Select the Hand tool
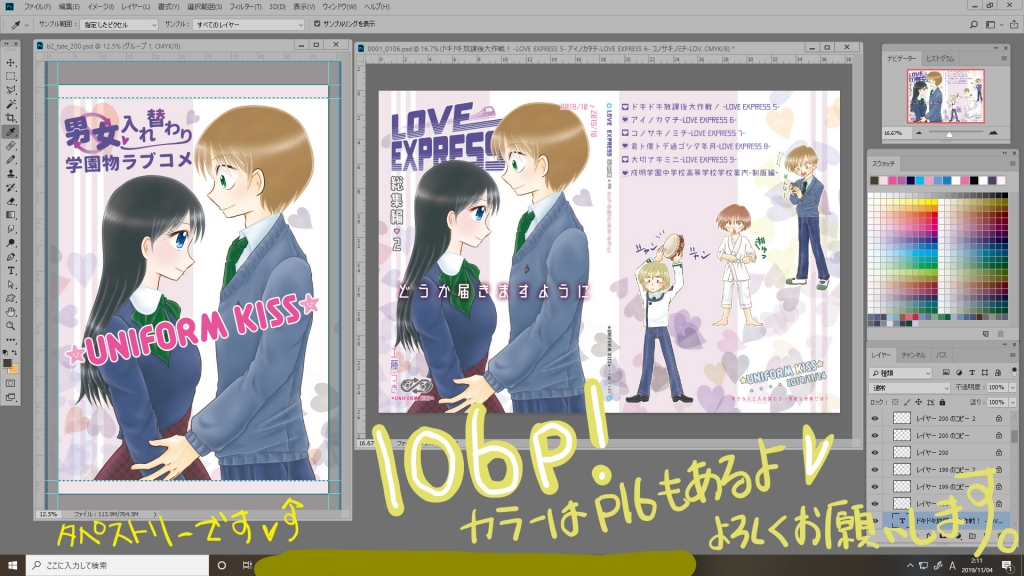This screenshot has width=1024, height=576. click(x=11, y=312)
